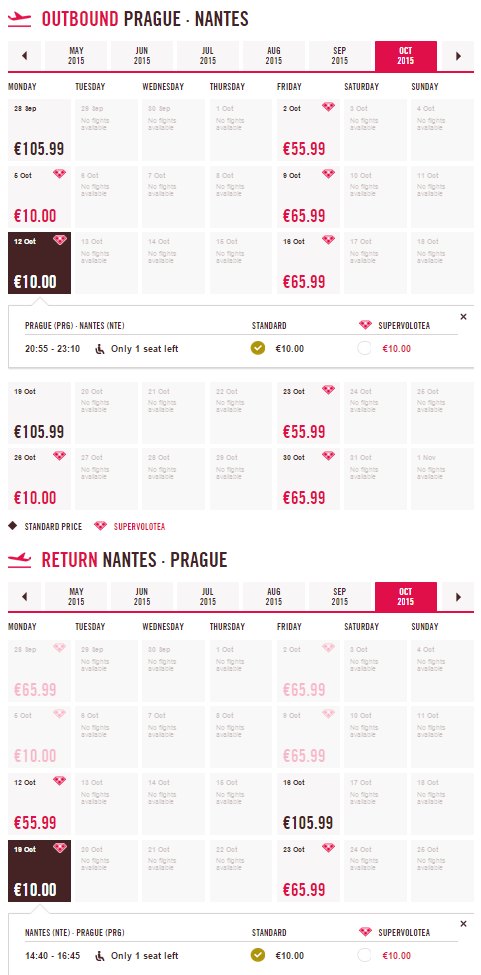Switch outbound calendar to SEP 2015
Screen dimensions: 481x975
[340, 56]
